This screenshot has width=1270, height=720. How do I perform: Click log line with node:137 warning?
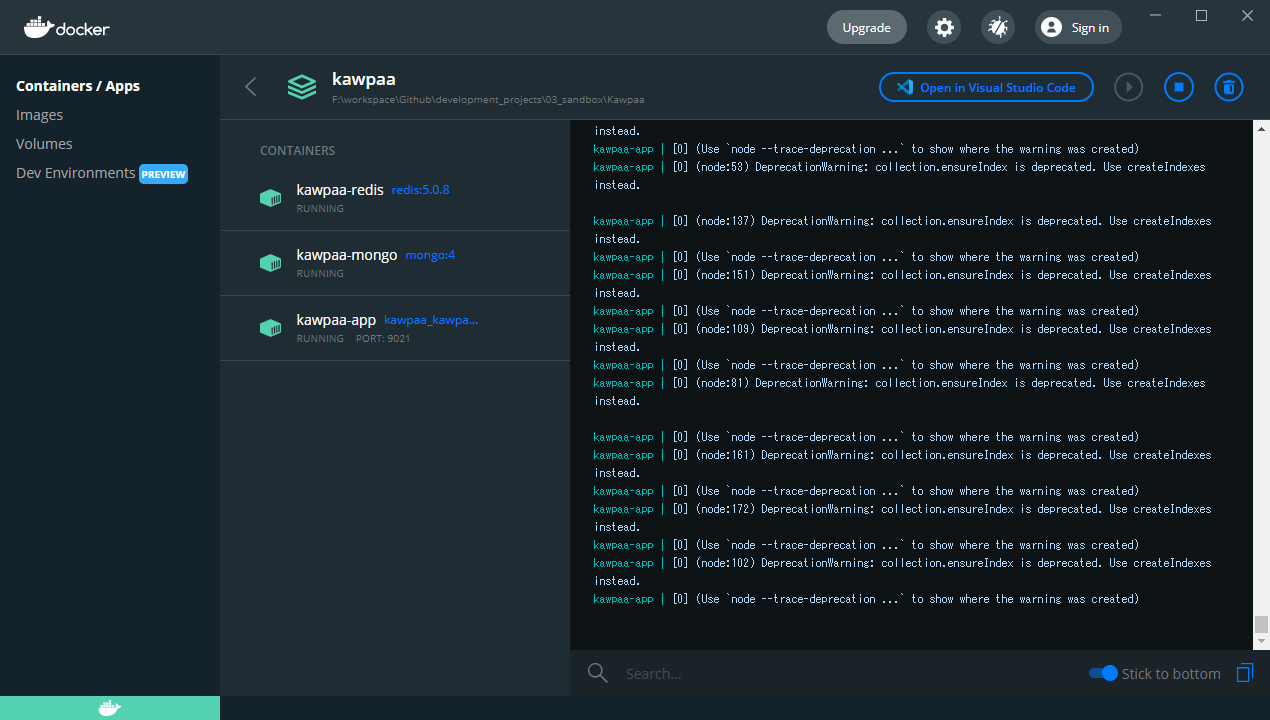coord(902,230)
